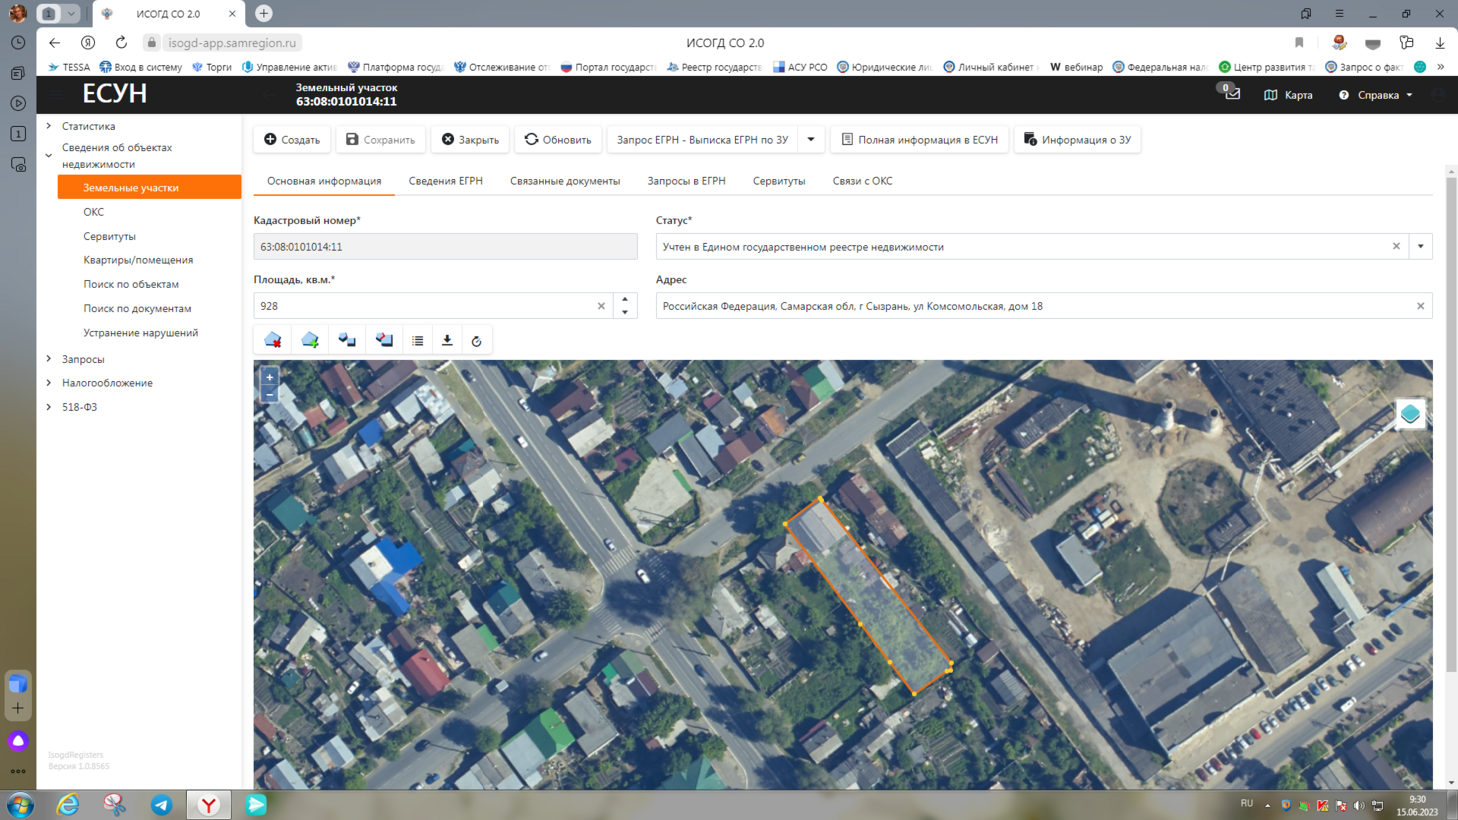Click the Yandex home icon in address bar
1458x820 pixels.
88,43
